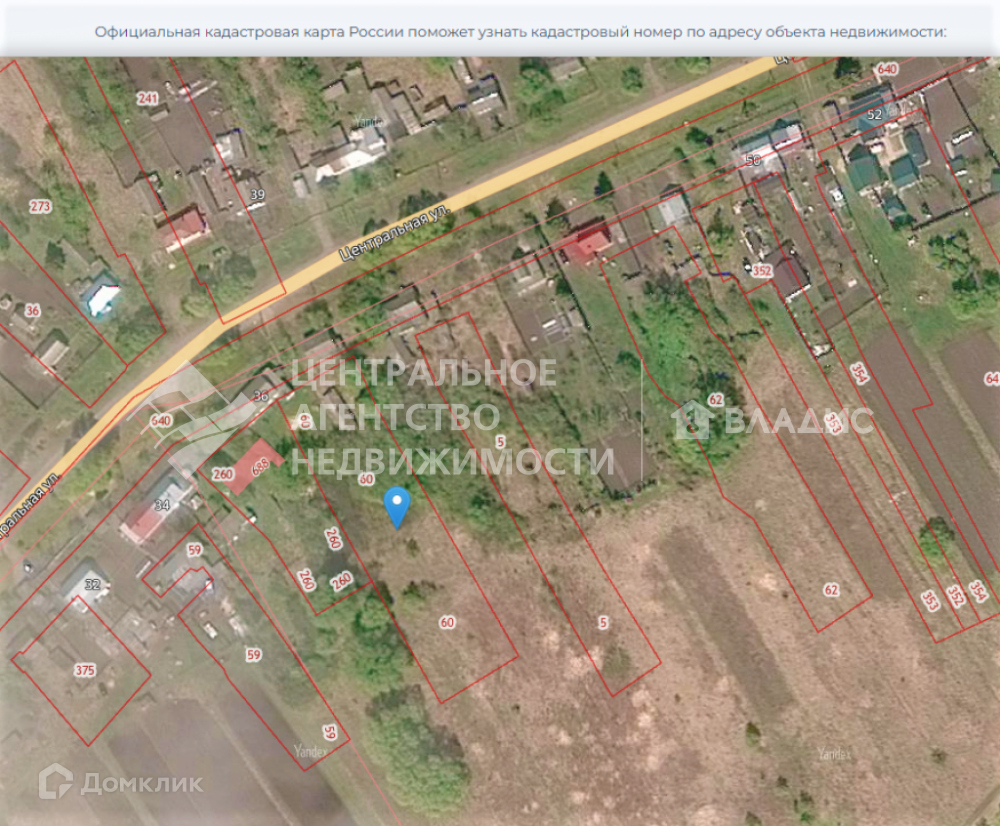
Task: Select parcel label 640 beside house 52
Action: coord(887,69)
